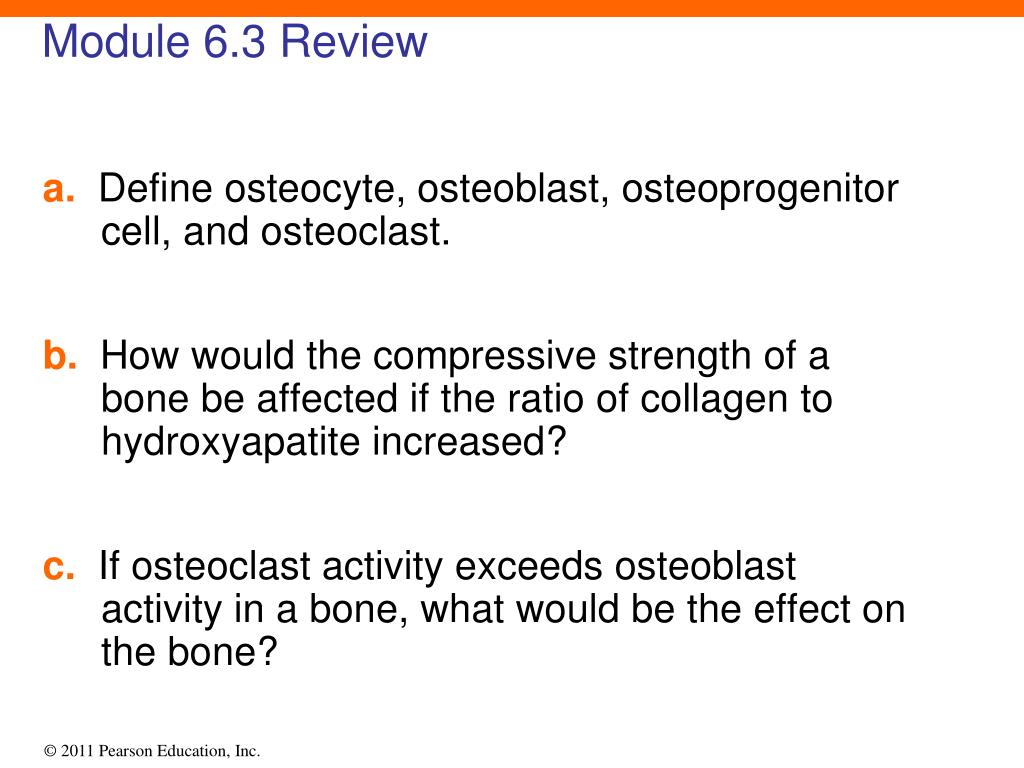Click the orange bullet letter "b."
The height and width of the screenshot is (768, 1024).
pyautogui.click(x=60, y=356)
